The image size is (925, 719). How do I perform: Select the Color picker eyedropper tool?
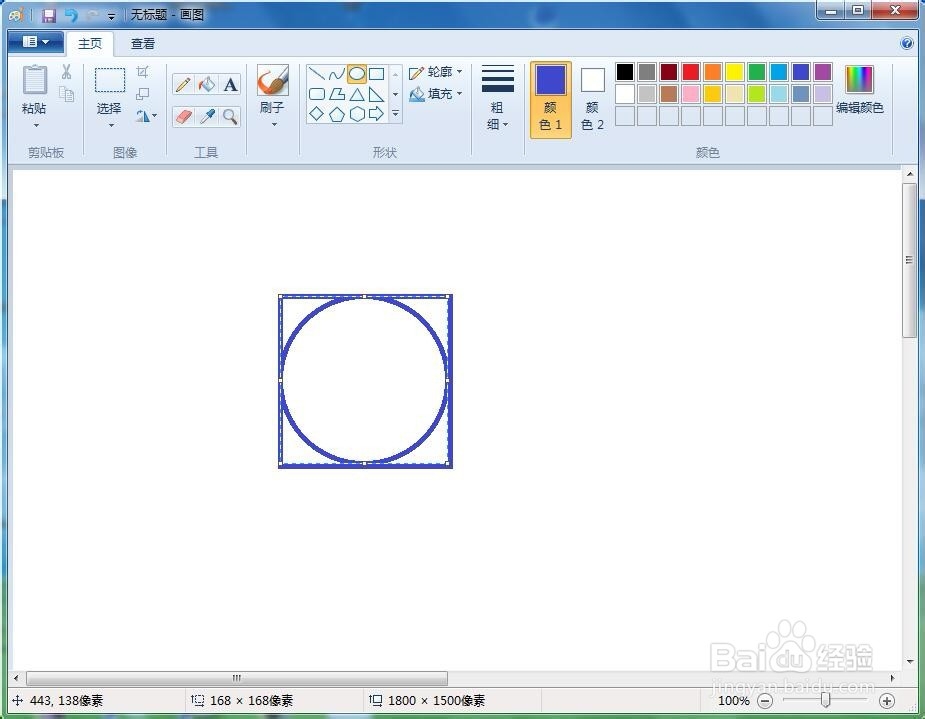click(x=206, y=116)
